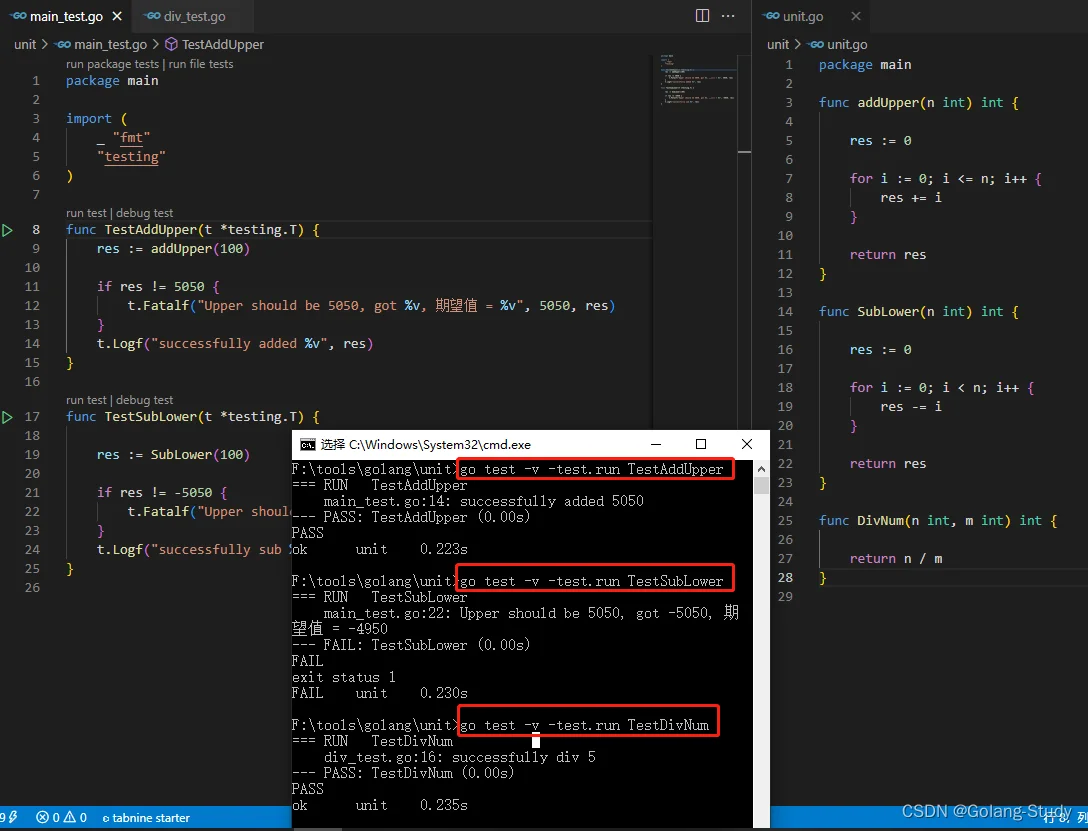Screen dimensions: 1088x831
Task: Click func SubLower declaration in unit.go
Action: tap(918, 312)
